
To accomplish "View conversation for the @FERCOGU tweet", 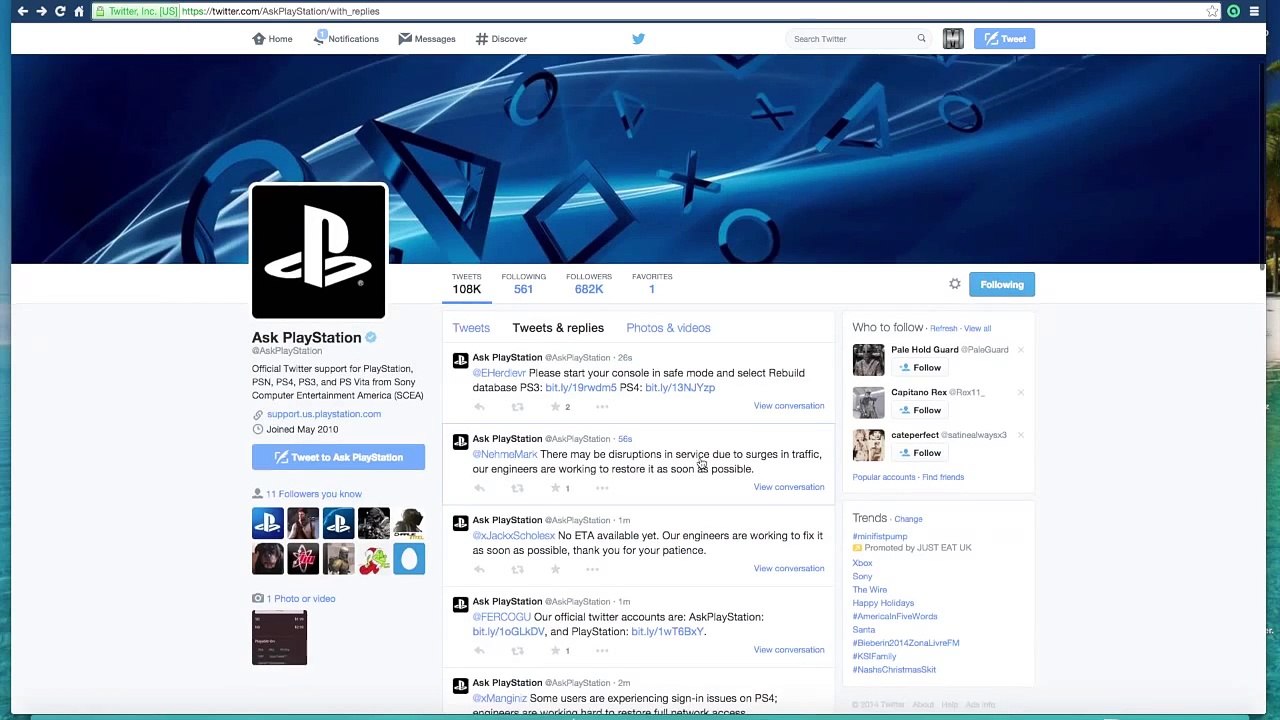I will click(789, 650).
